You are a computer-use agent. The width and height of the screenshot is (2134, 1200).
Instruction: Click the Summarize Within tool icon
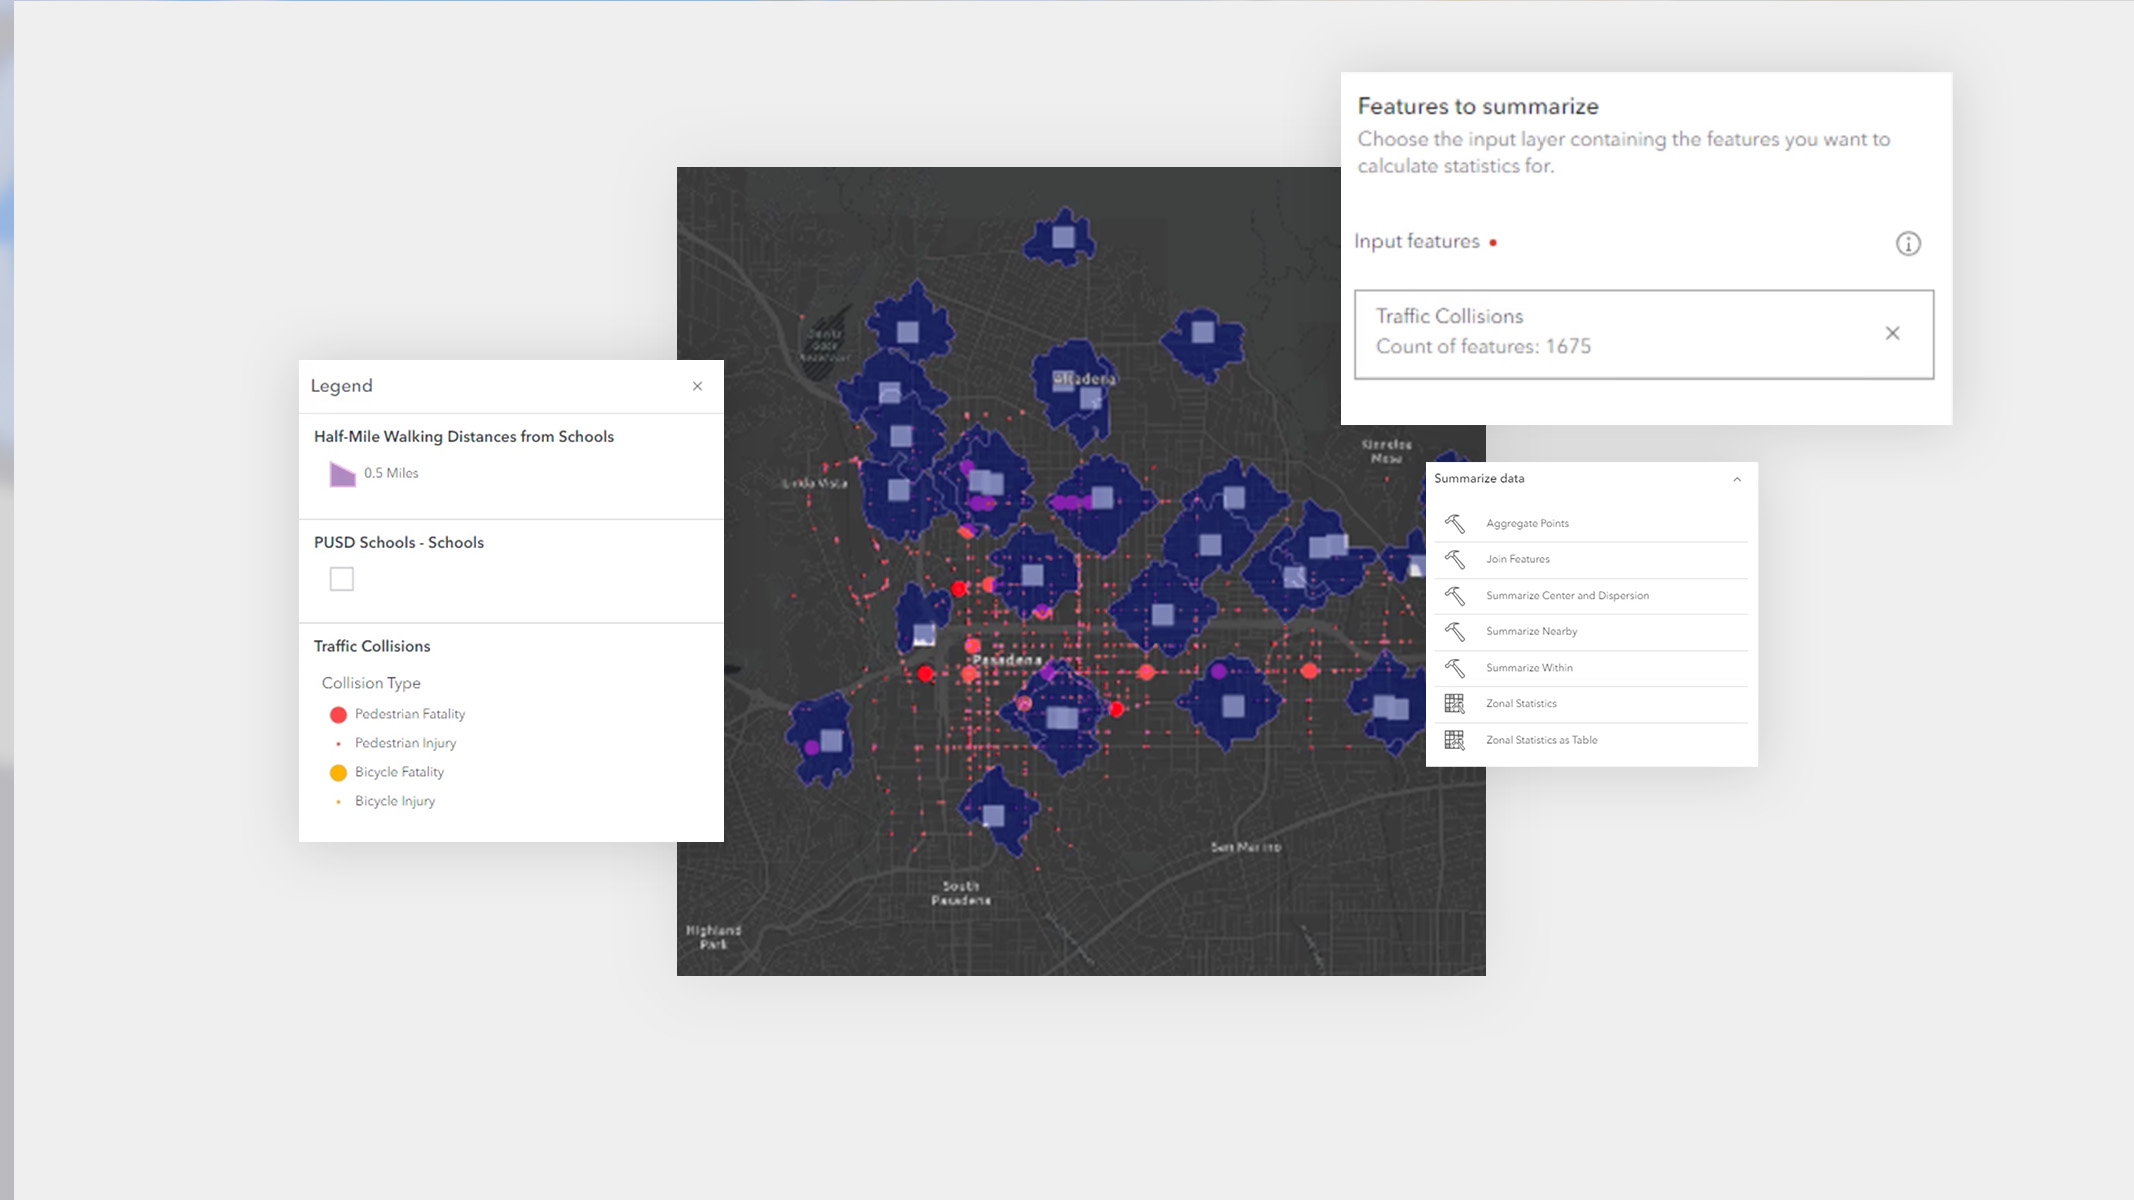[1454, 667]
